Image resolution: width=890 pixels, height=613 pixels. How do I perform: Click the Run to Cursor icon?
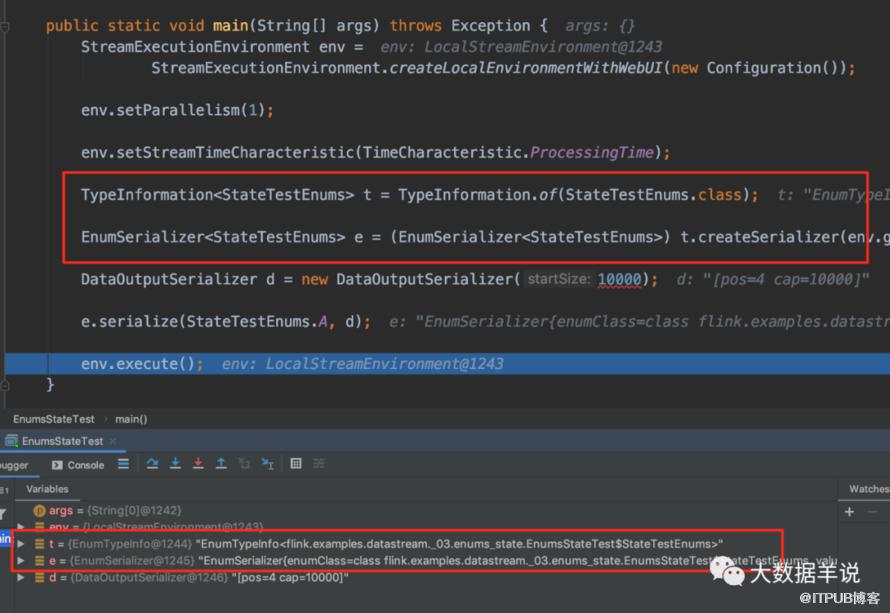click(267, 464)
